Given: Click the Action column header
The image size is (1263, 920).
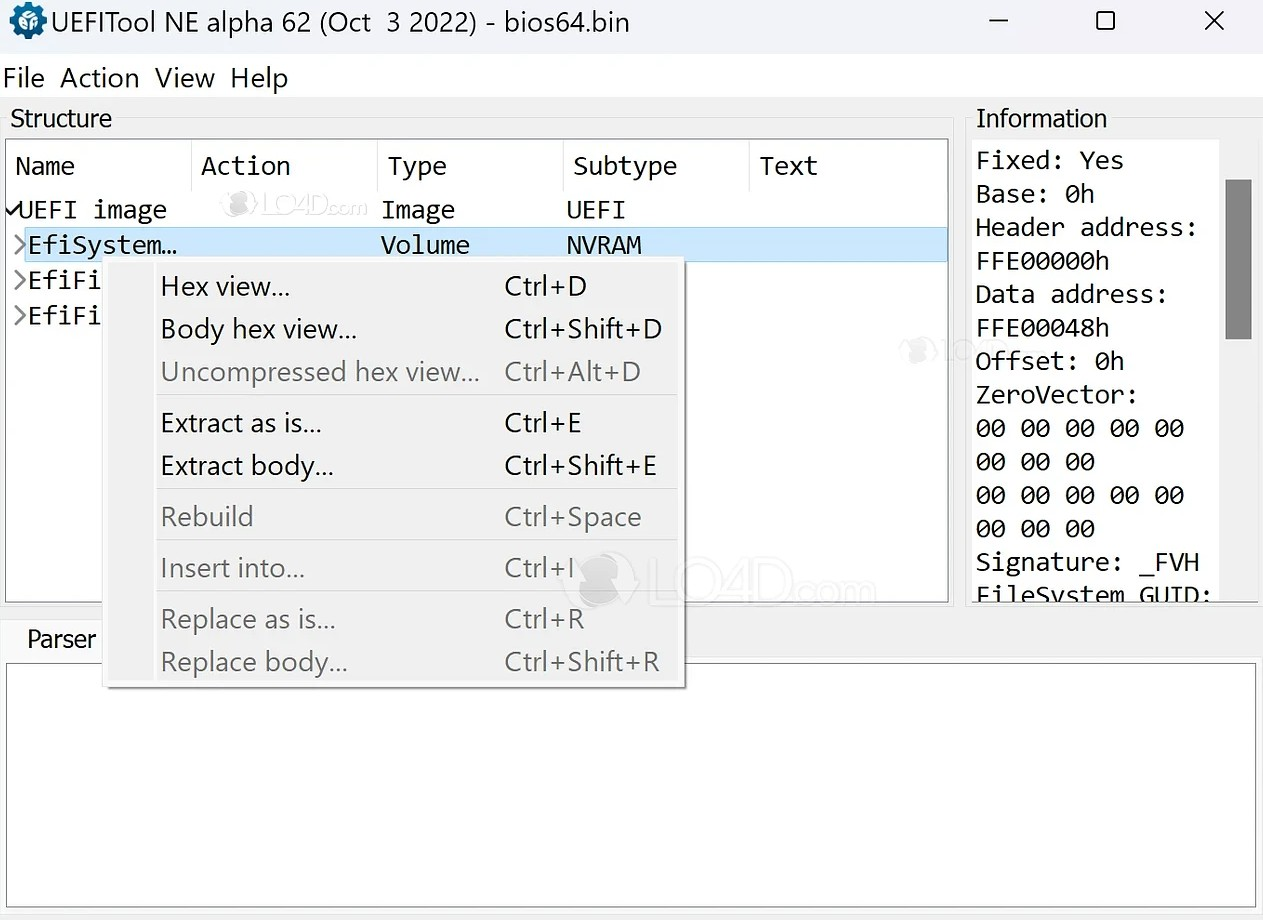Looking at the screenshot, I should [x=284, y=166].
